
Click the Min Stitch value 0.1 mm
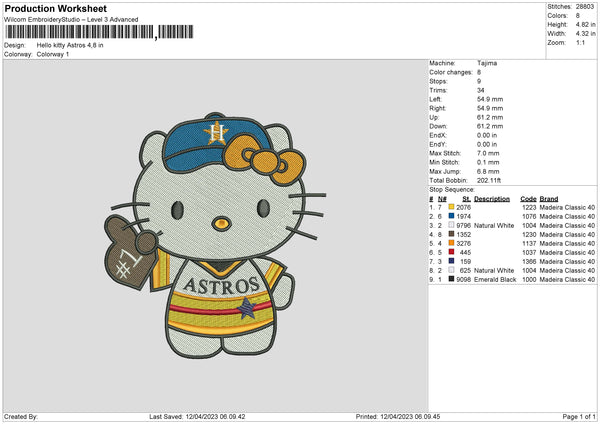pos(488,162)
